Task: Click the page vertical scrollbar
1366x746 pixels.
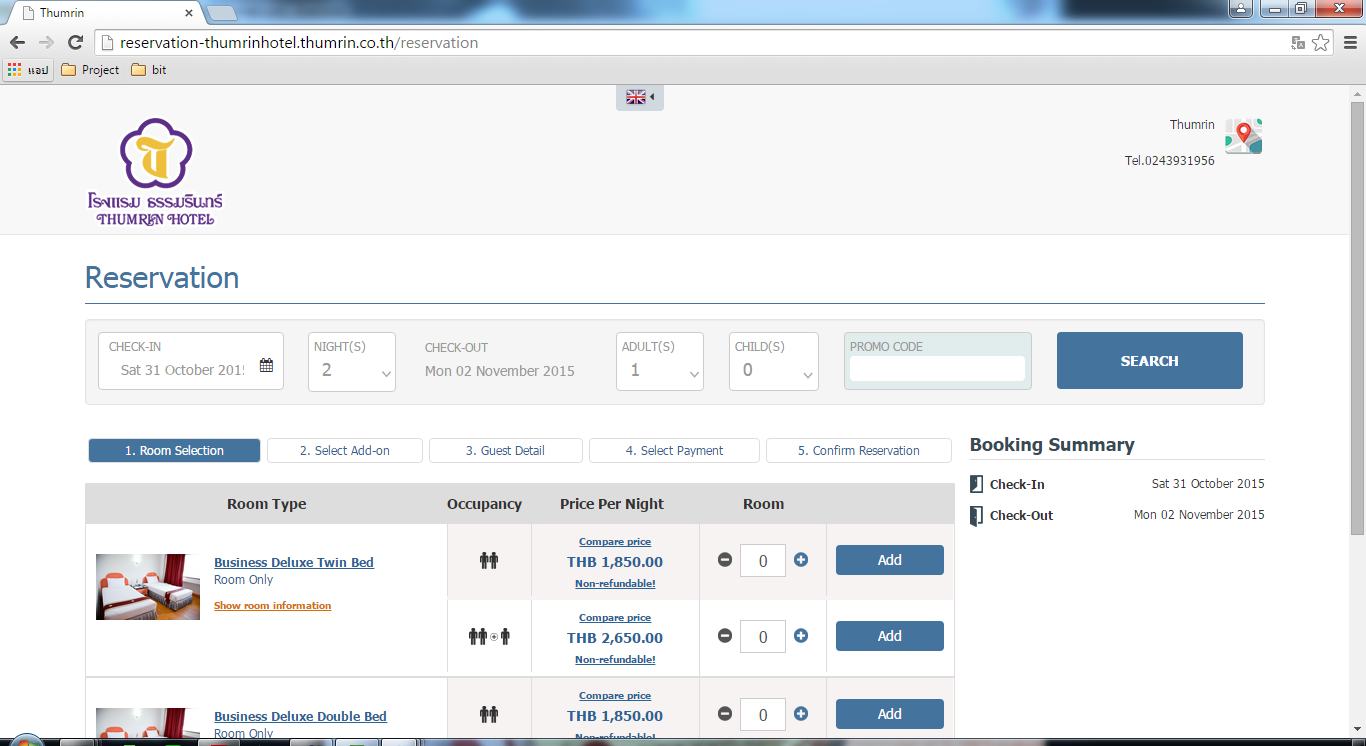Action: click(1357, 320)
